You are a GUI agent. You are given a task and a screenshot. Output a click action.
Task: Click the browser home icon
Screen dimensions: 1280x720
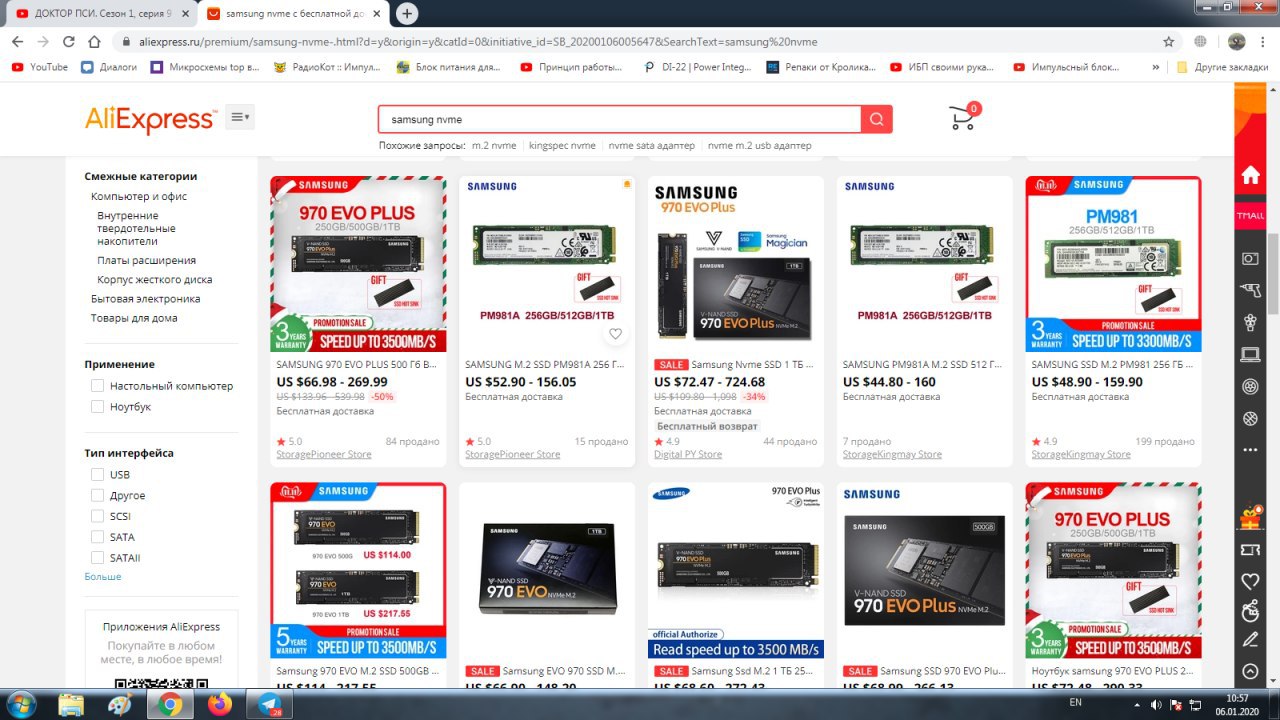(94, 42)
